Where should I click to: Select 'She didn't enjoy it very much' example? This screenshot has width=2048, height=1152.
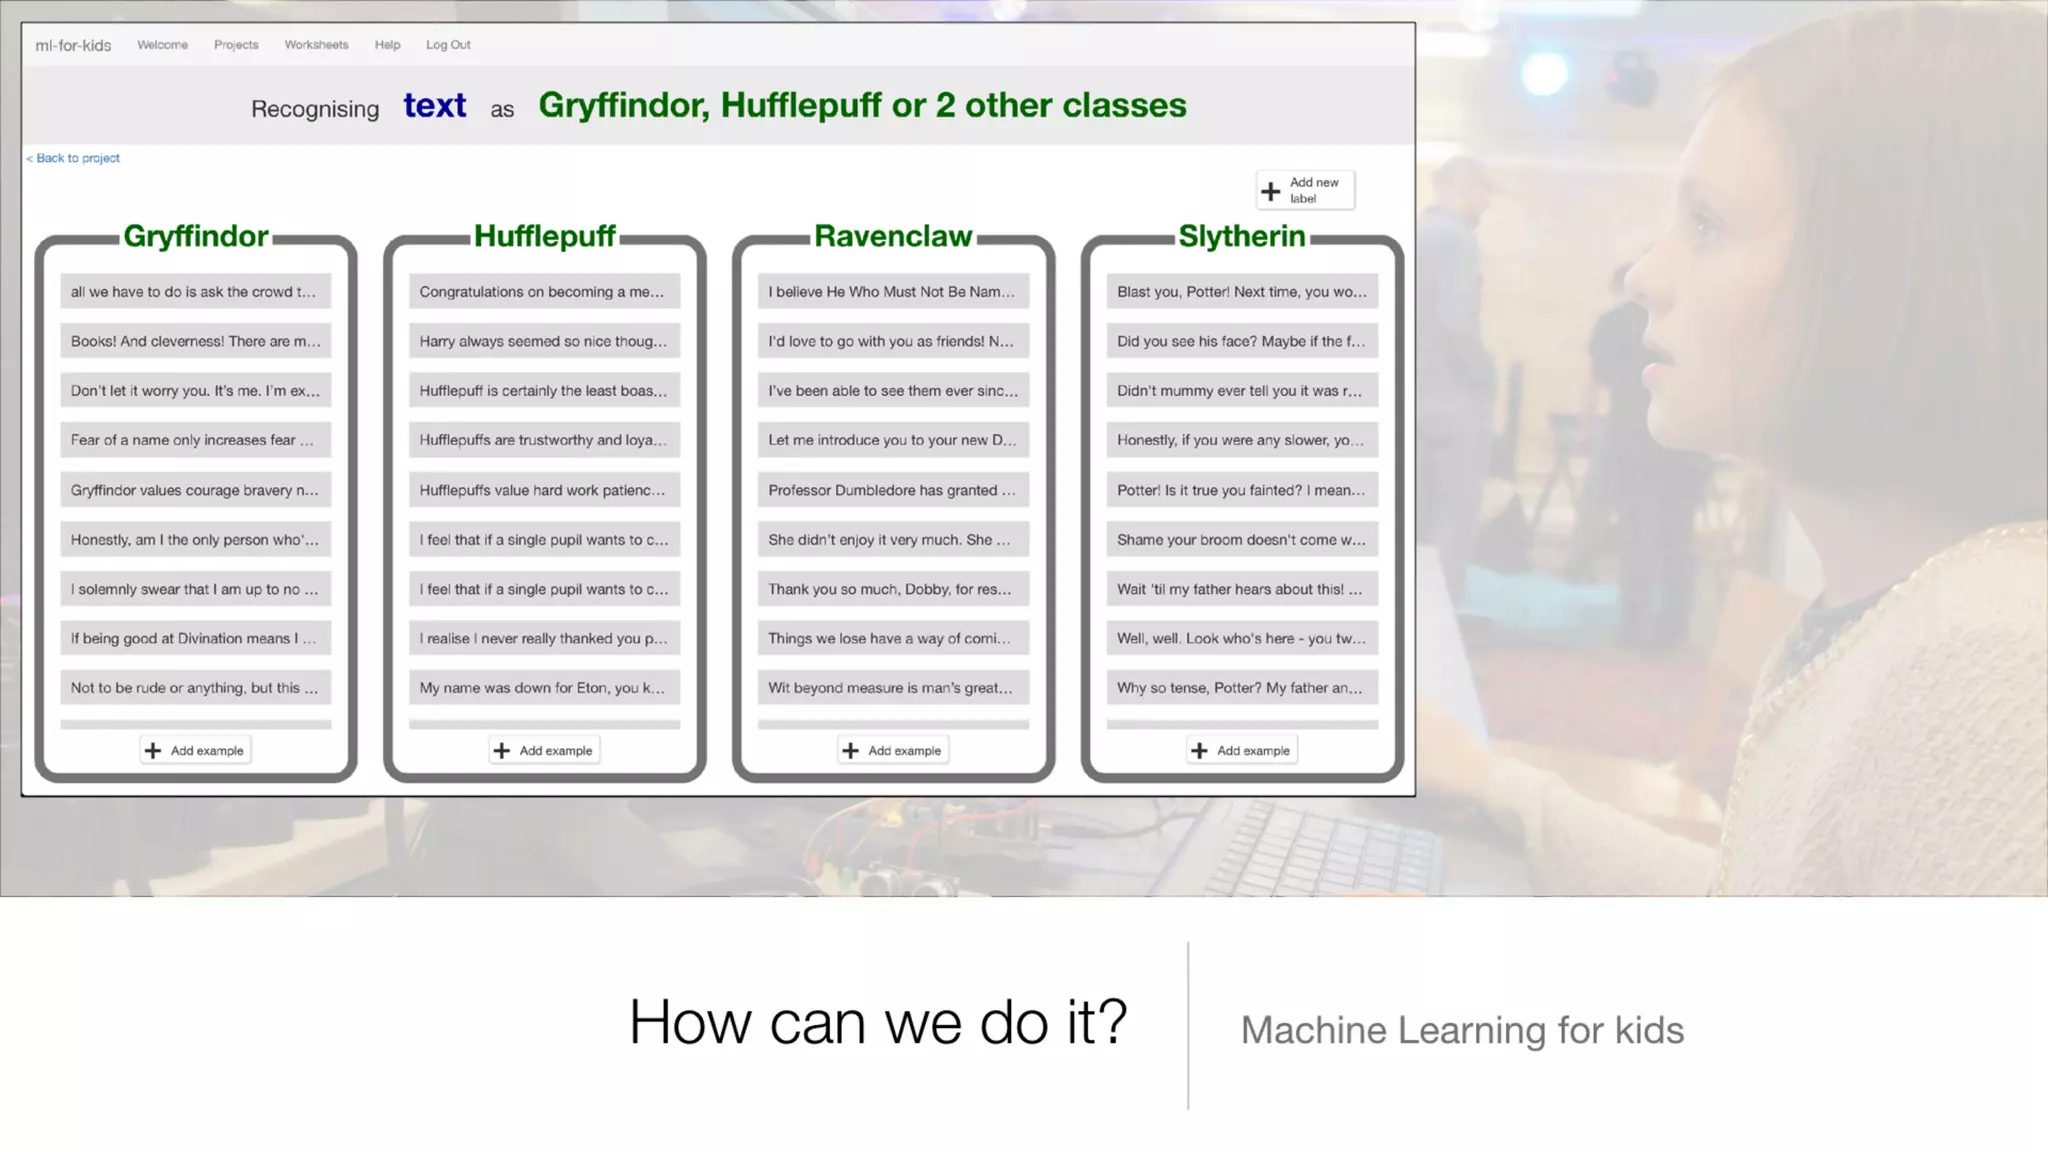(x=893, y=540)
